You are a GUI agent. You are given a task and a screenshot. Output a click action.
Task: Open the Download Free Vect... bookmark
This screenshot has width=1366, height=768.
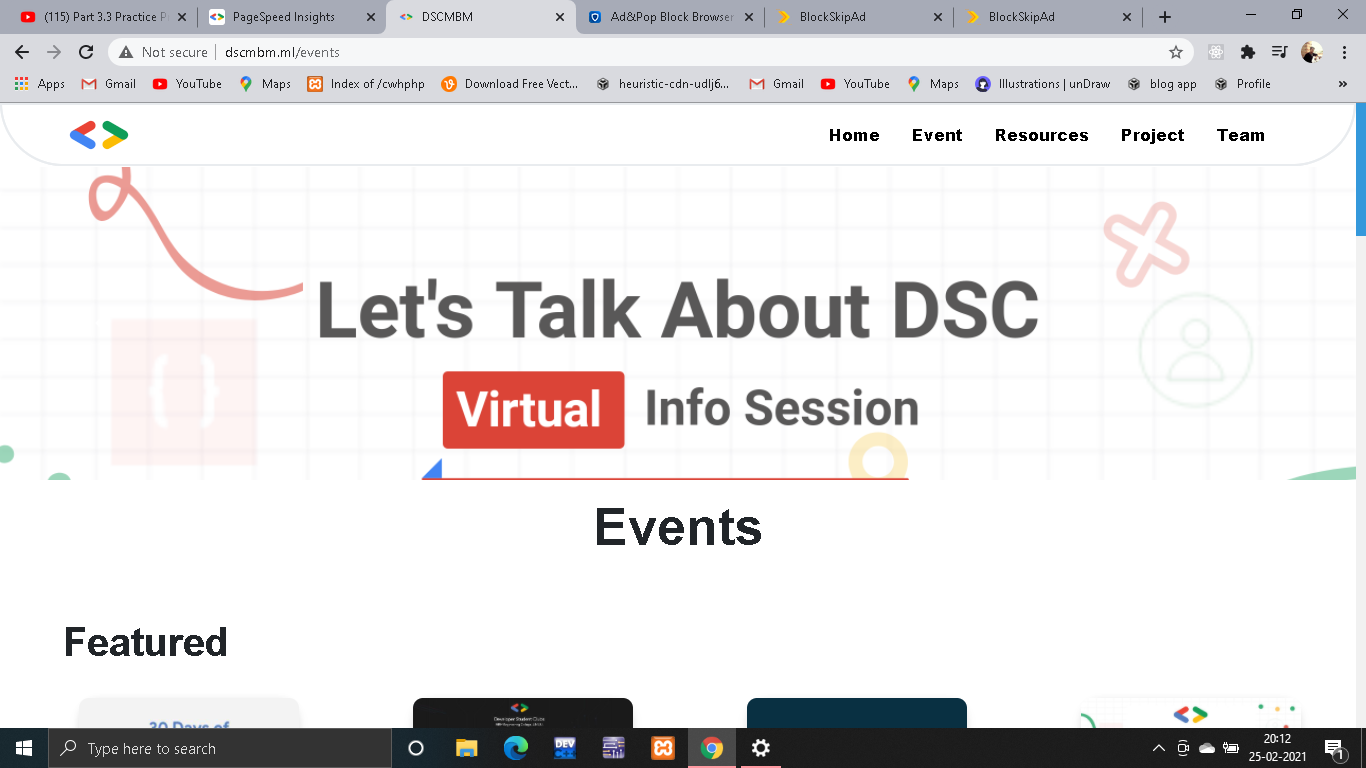coord(510,84)
